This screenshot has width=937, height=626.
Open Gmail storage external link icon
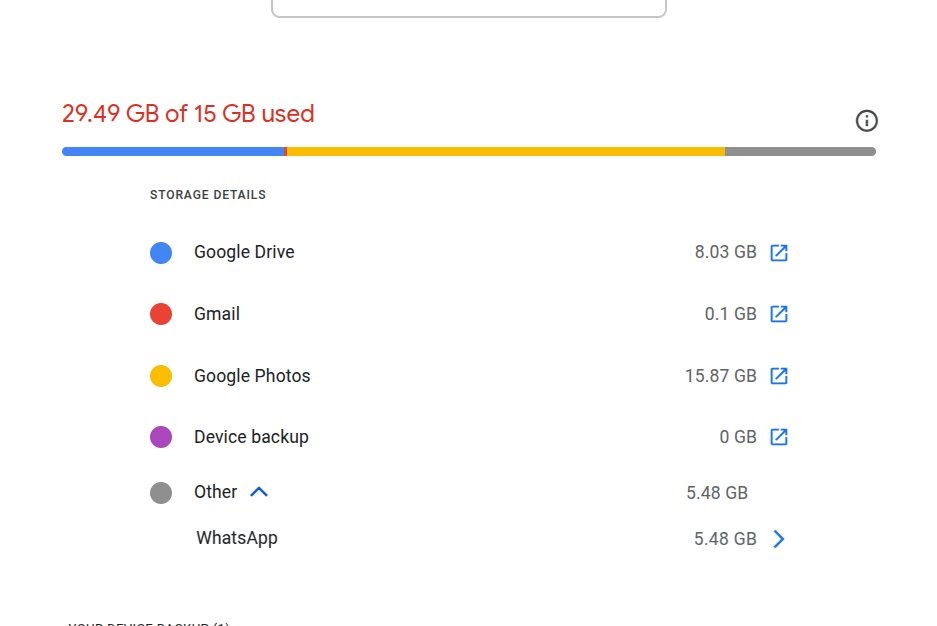(779, 314)
